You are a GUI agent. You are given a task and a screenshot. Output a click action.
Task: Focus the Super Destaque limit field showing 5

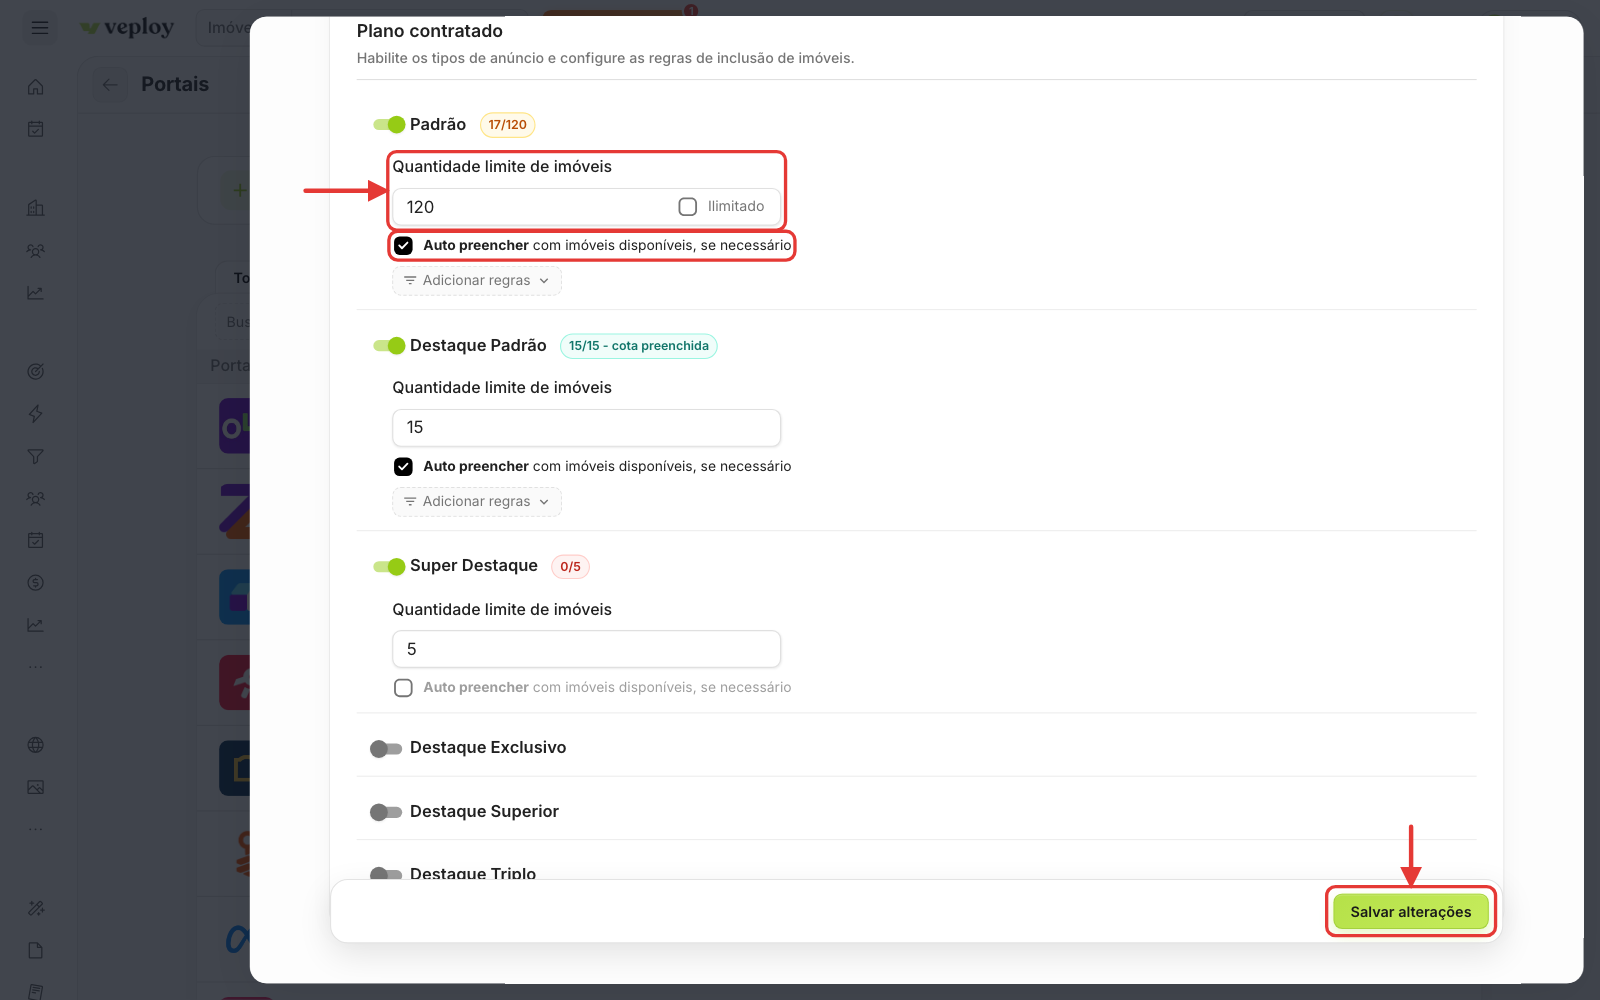coord(586,649)
